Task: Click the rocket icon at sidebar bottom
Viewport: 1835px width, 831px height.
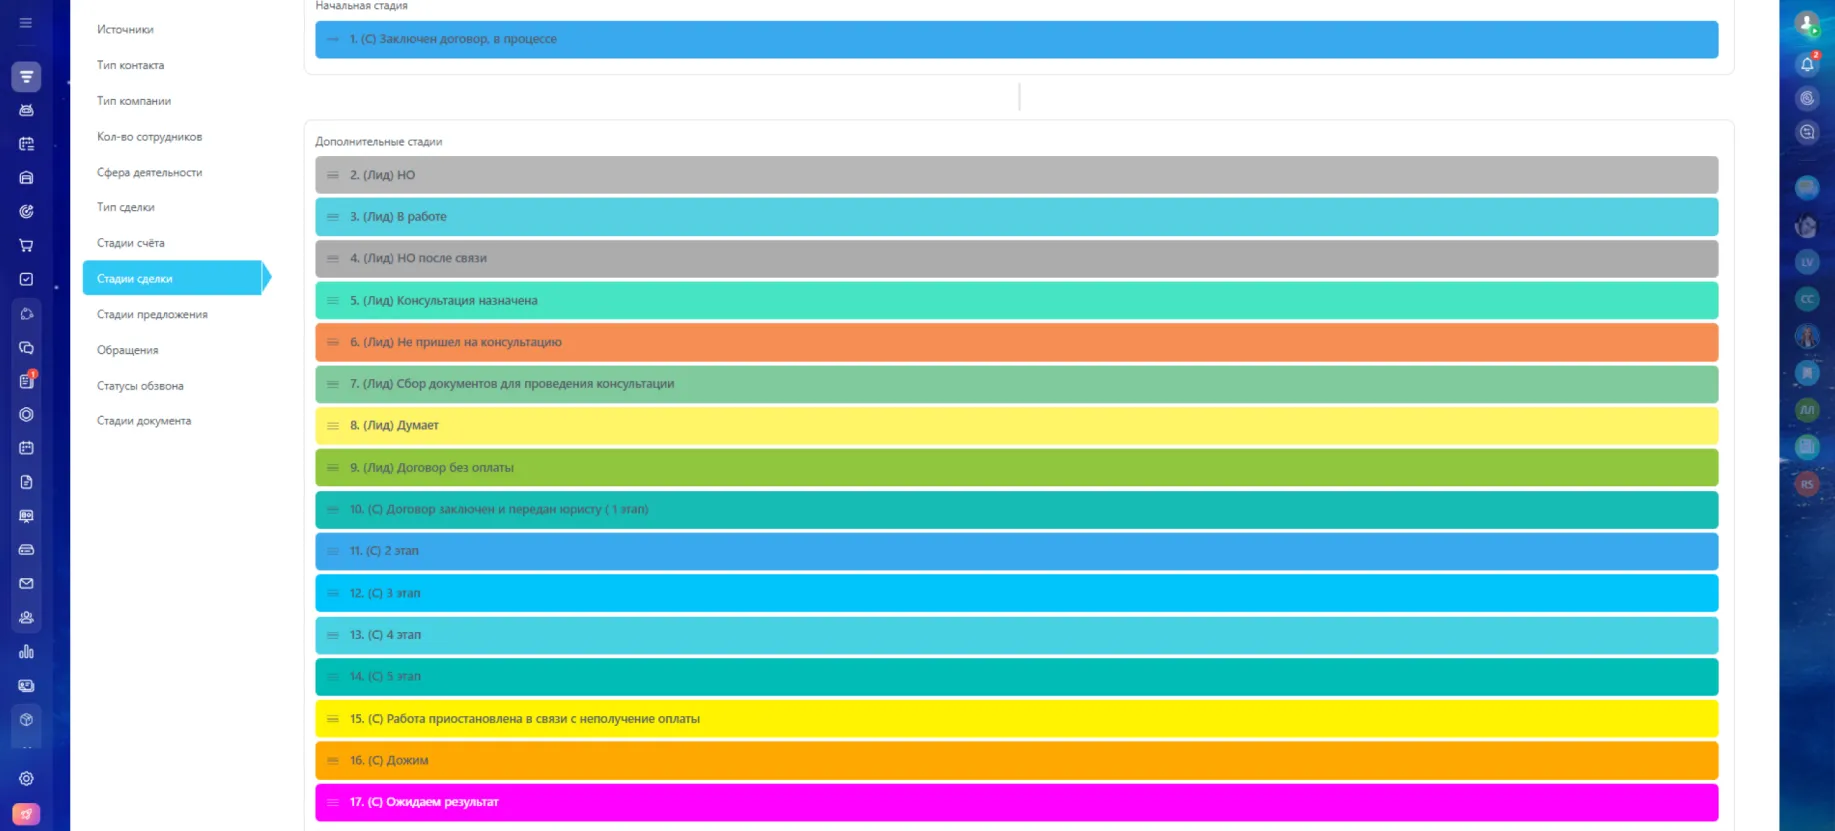Action: [26, 814]
